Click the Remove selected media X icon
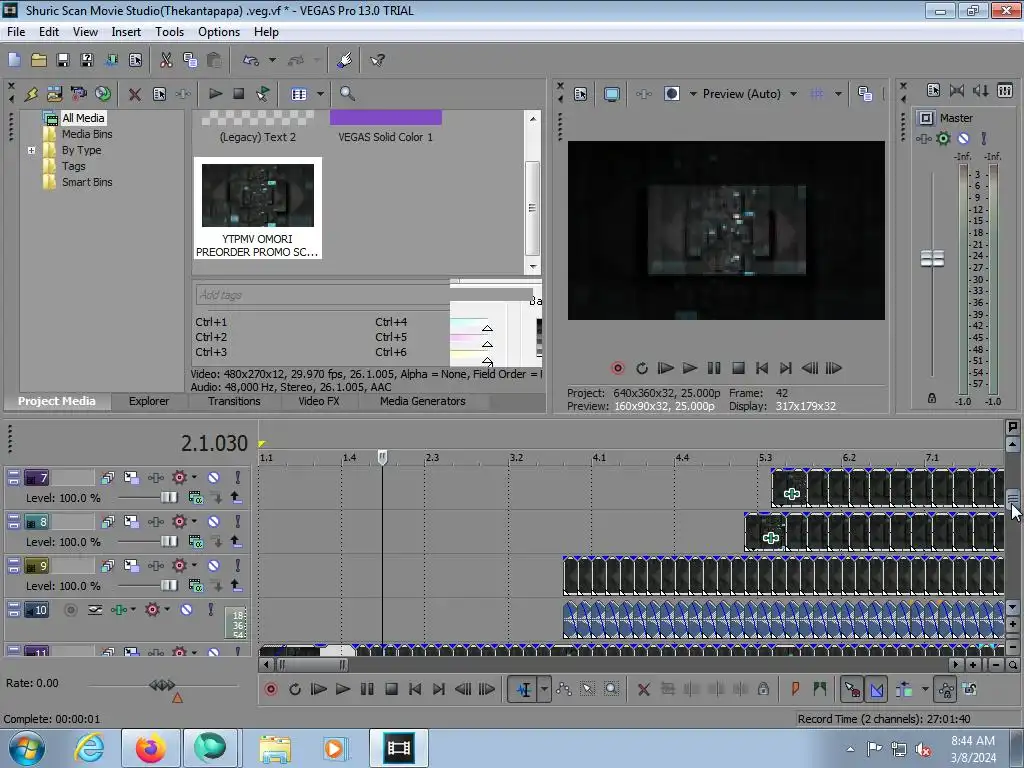Image resolution: width=1024 pixels, height=768 pixels. click(x=135, y=94)
